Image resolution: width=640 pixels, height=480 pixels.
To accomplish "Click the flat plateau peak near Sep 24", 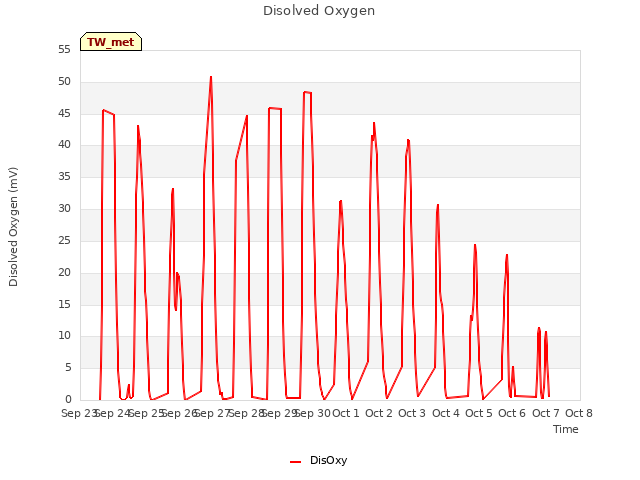I will (x=108, y=112).
